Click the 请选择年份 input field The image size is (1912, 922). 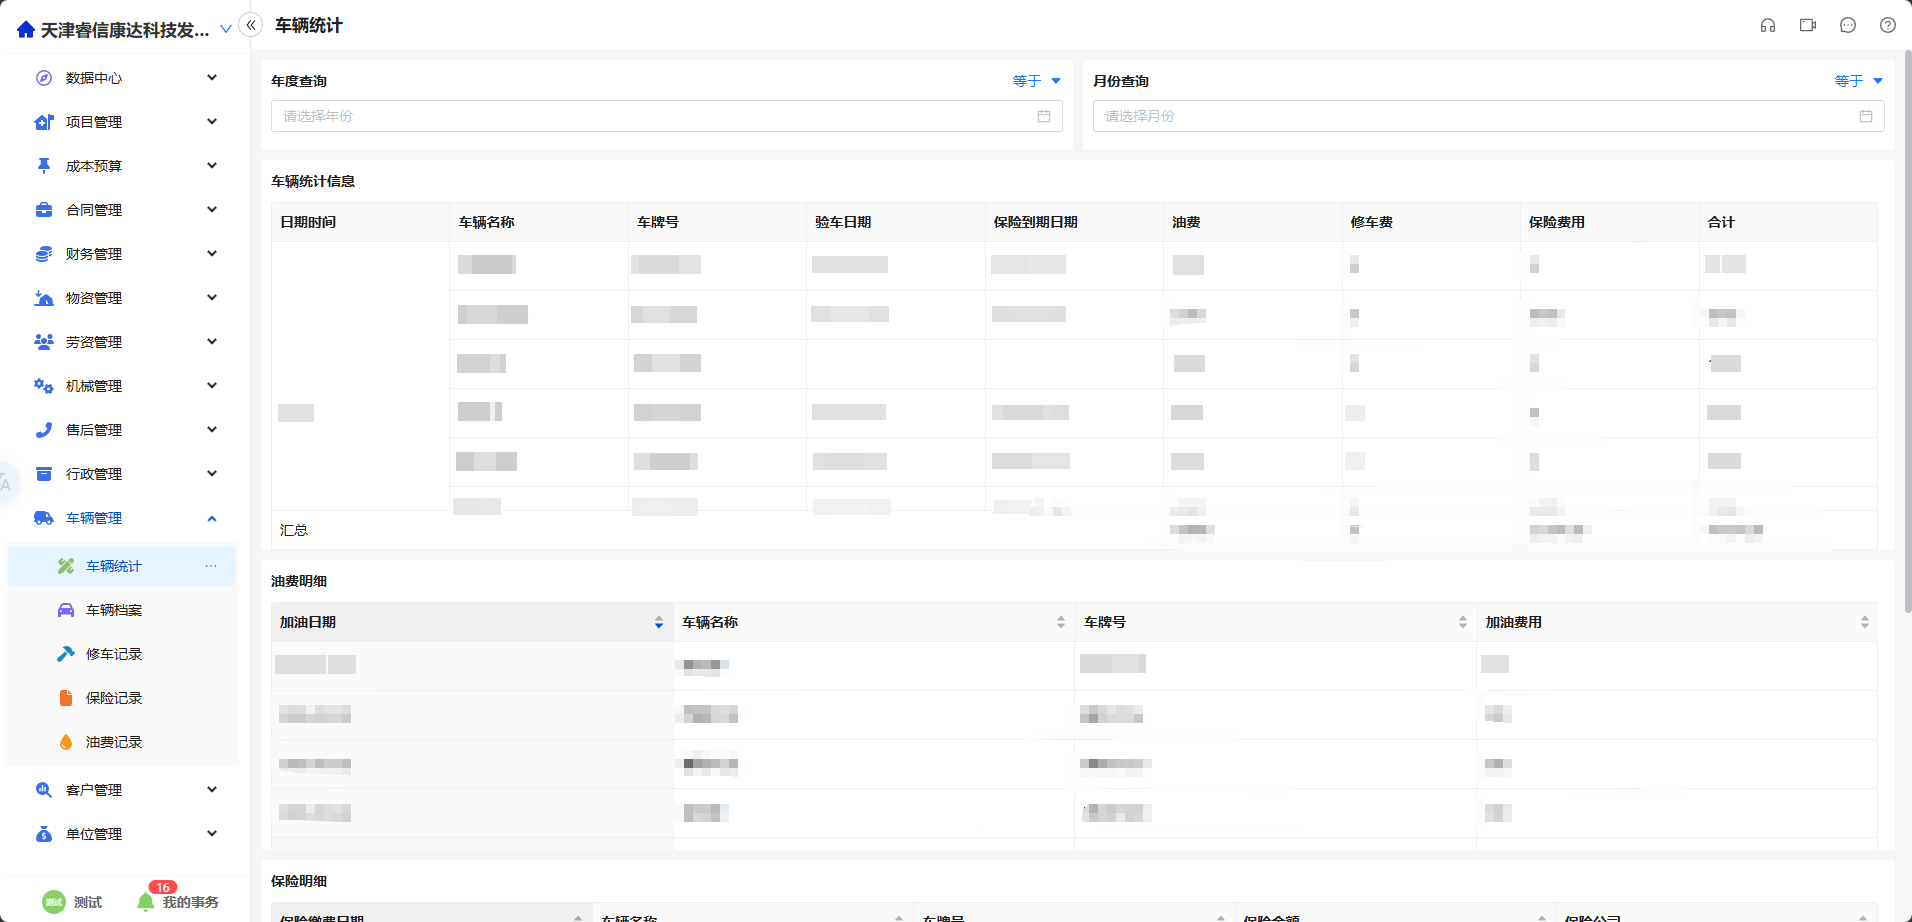coord(650,116)
